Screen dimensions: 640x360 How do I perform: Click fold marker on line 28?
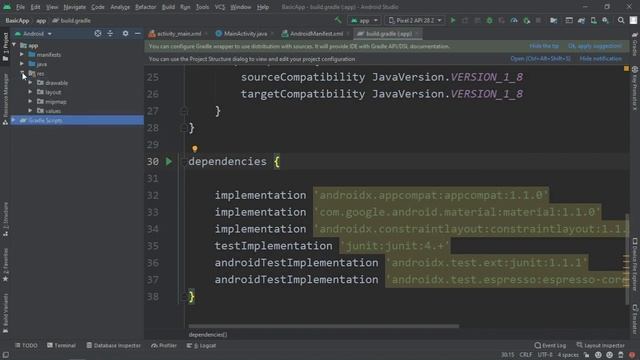pyautogui.click(x=183, y=128)
